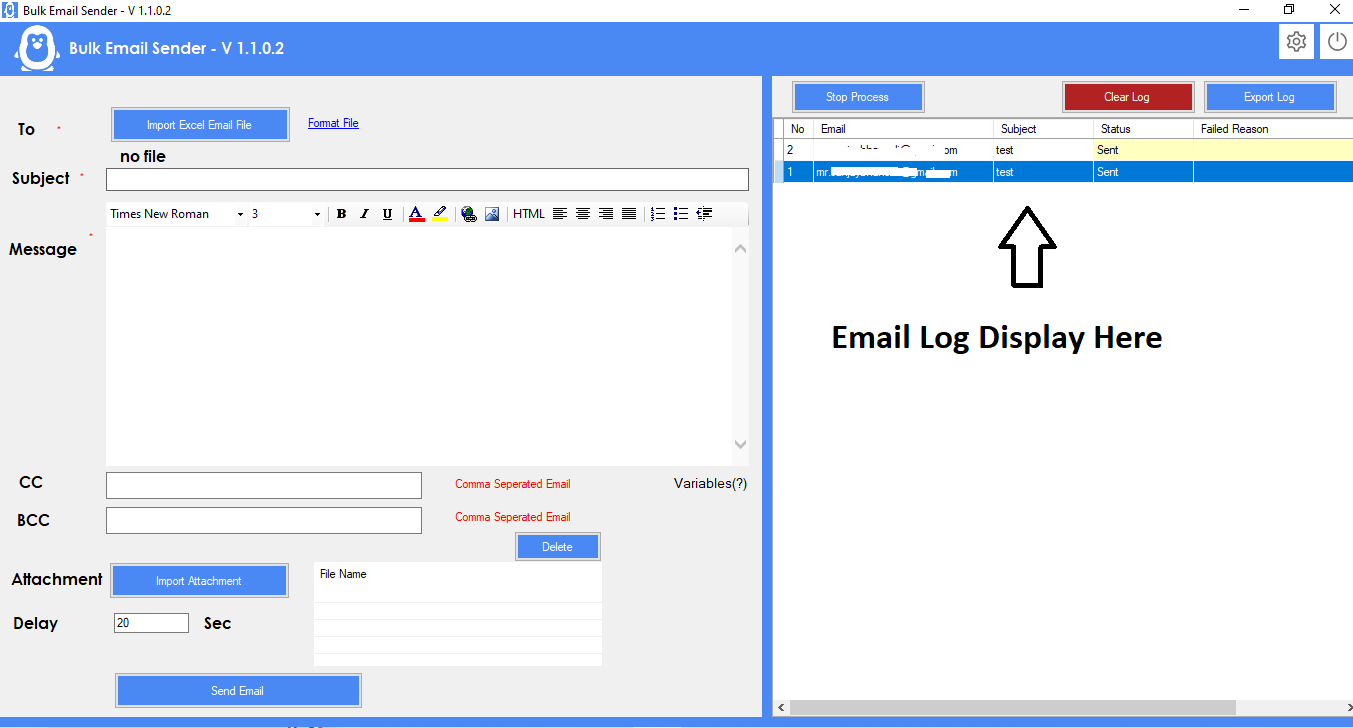
Task: Open the font color picker icon
Action: click(x=416, y=213)
